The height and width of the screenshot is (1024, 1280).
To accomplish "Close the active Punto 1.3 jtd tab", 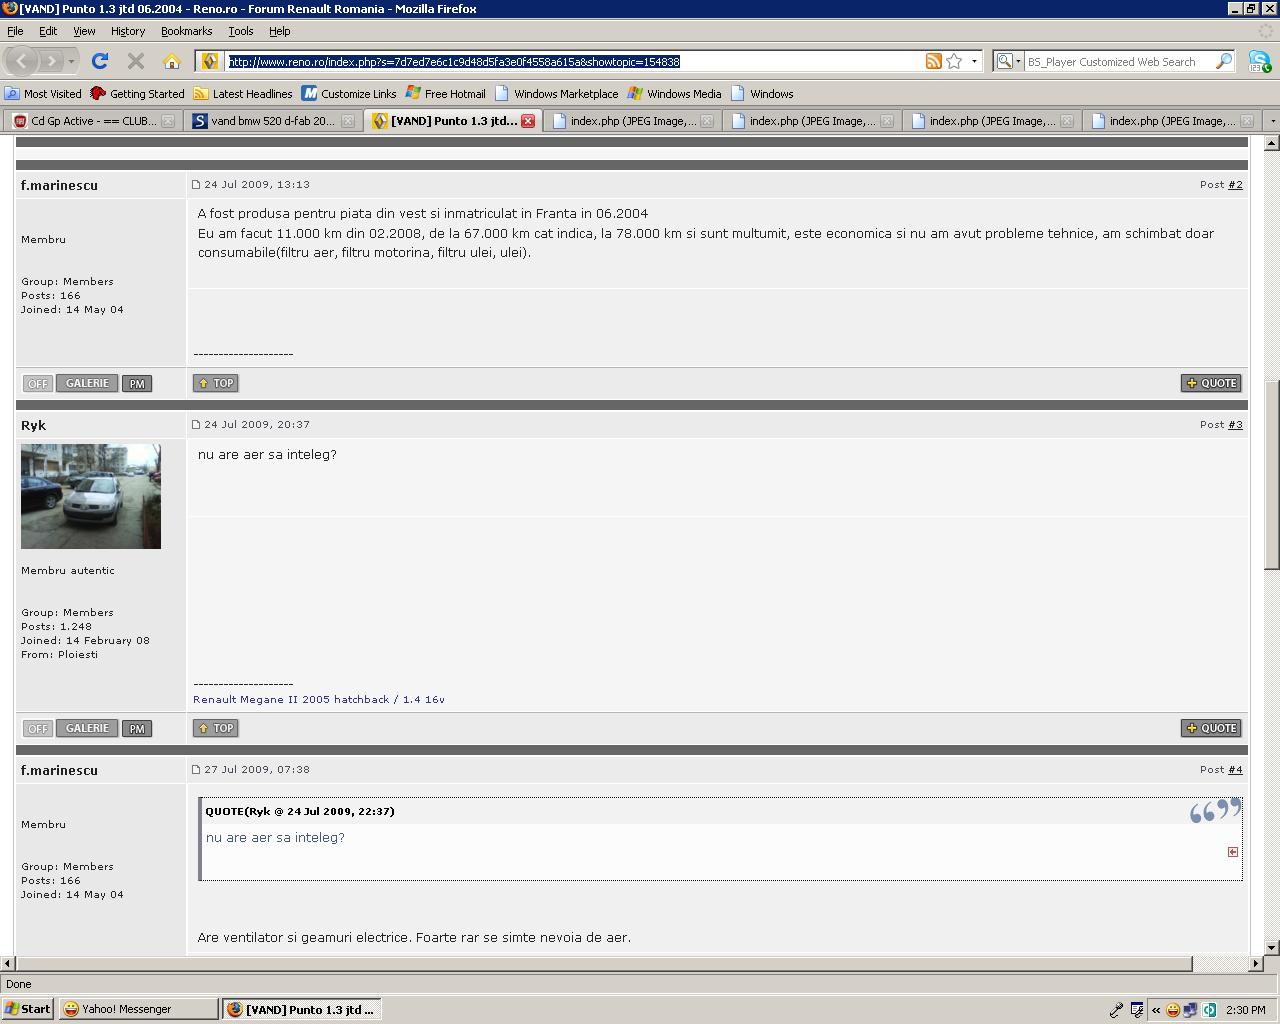I will click(528, 121).
